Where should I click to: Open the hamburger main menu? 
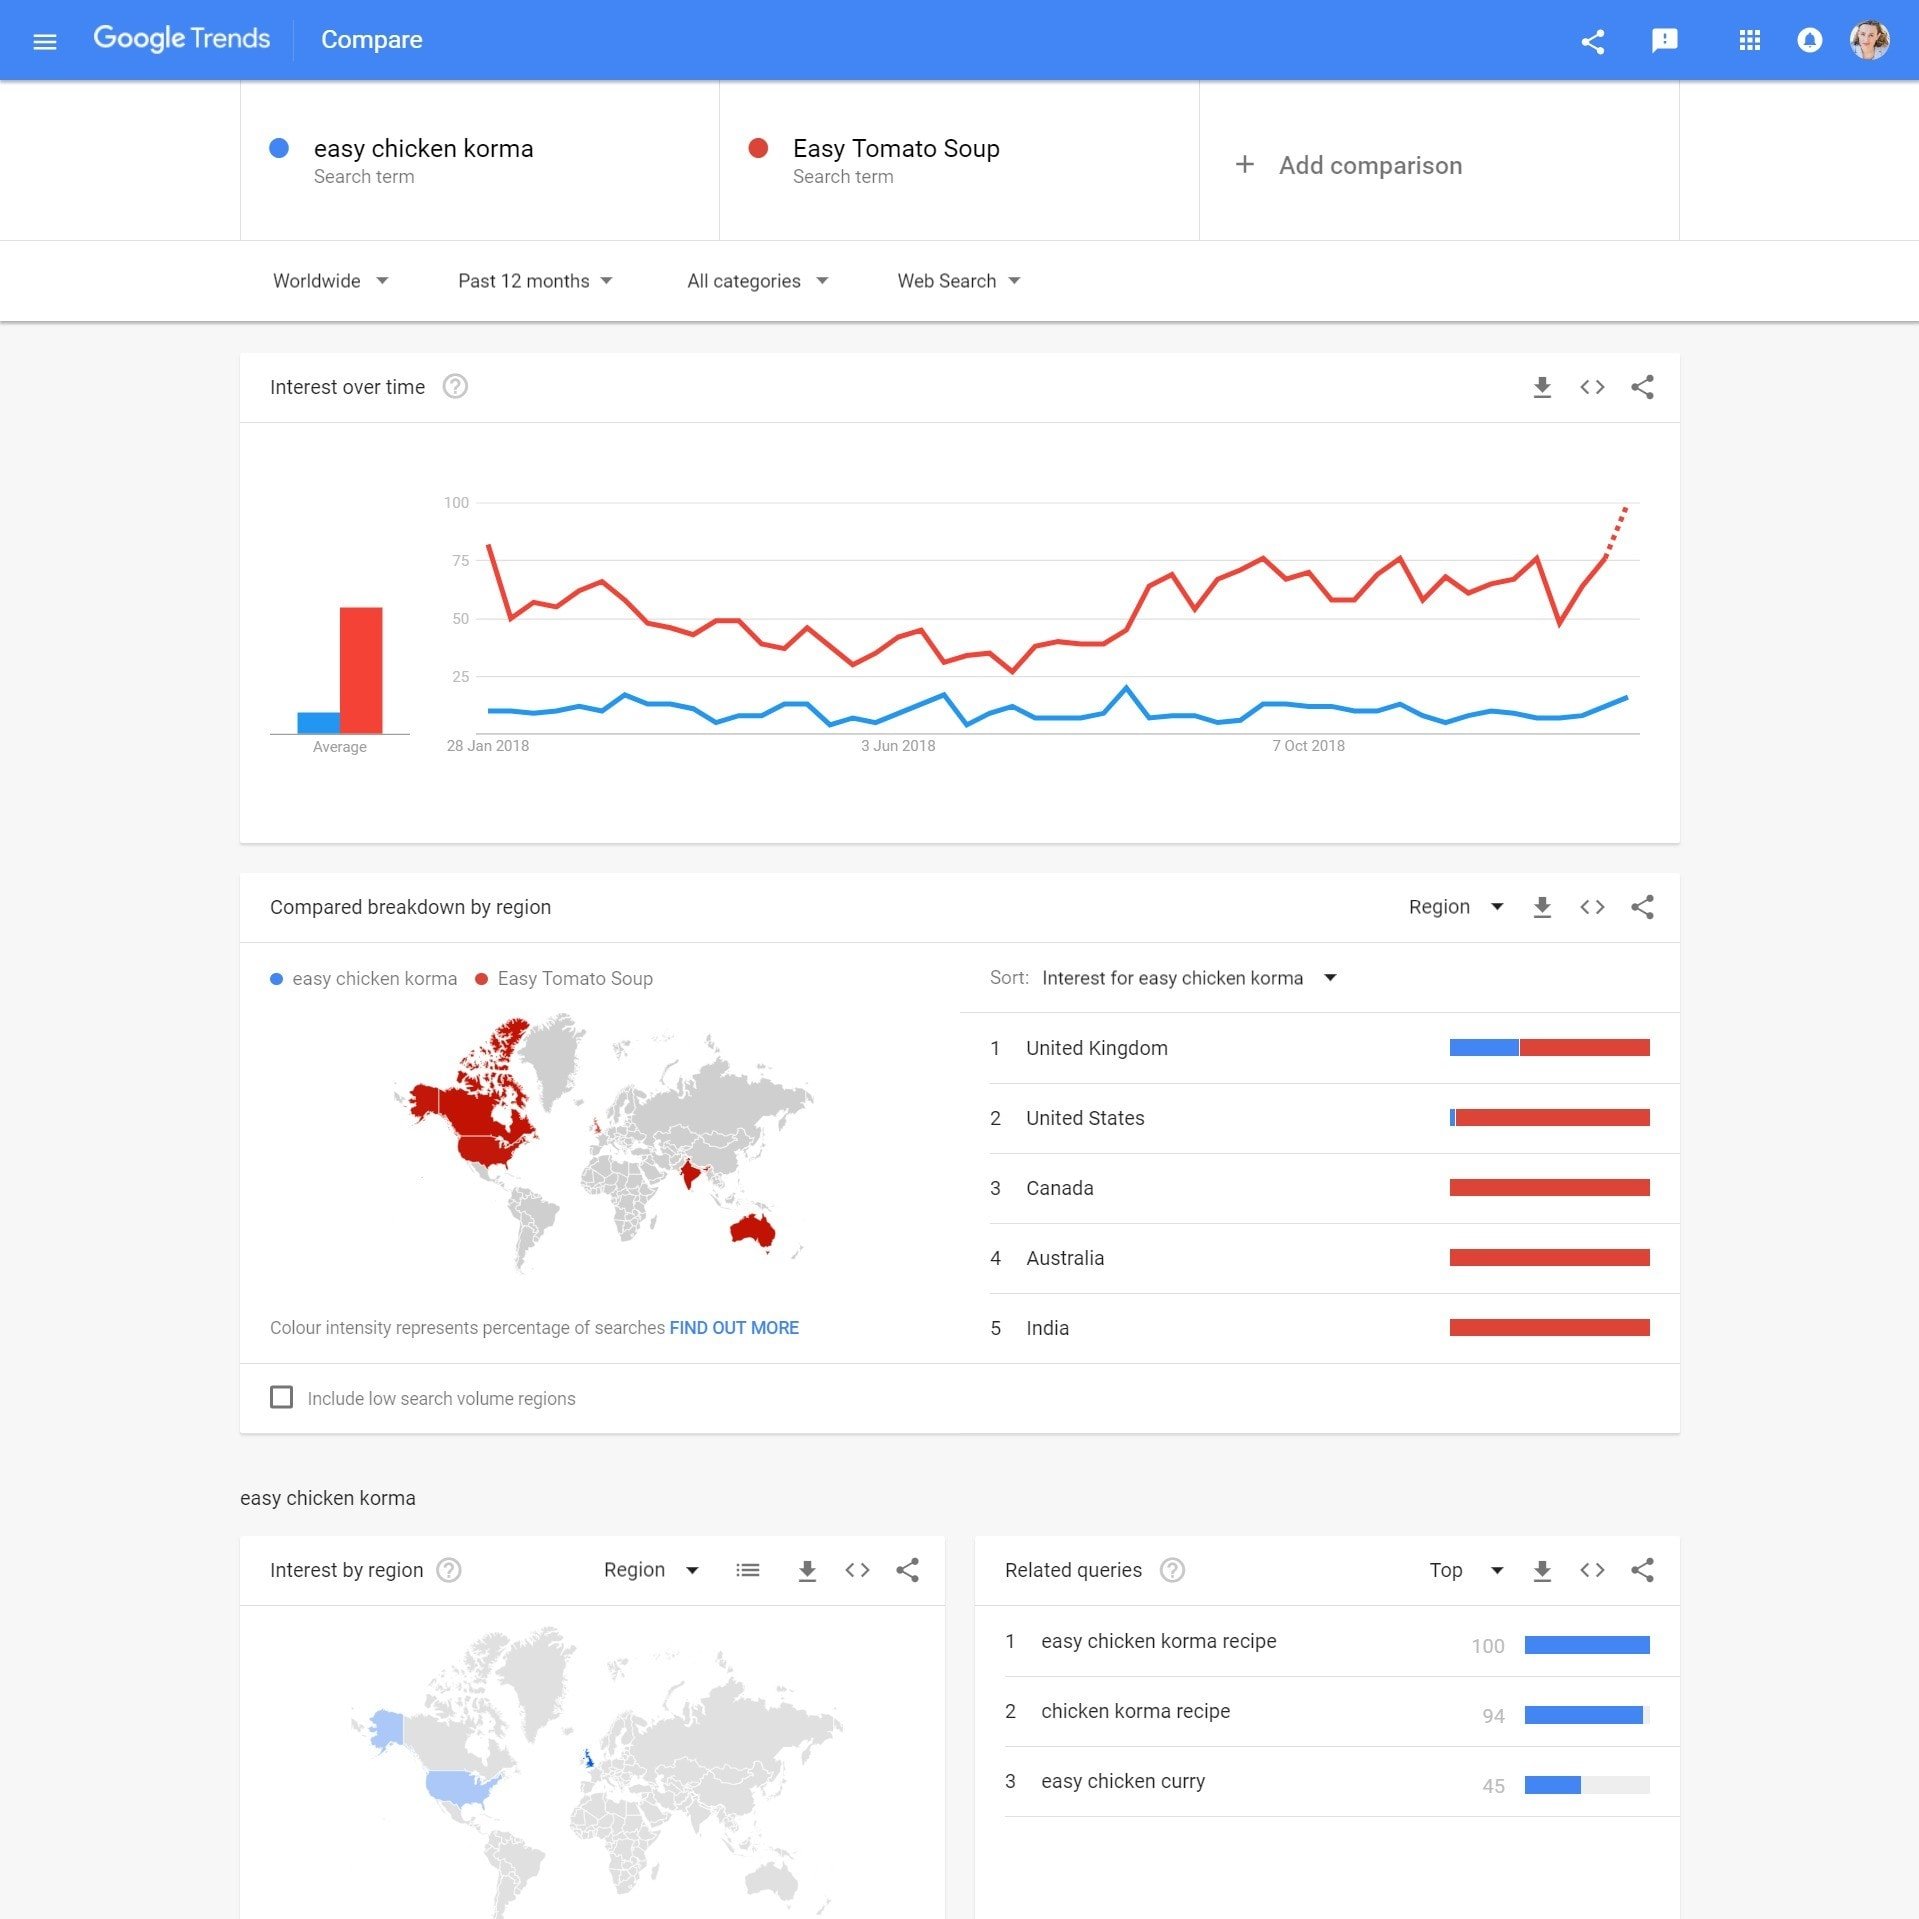(45, 41)
